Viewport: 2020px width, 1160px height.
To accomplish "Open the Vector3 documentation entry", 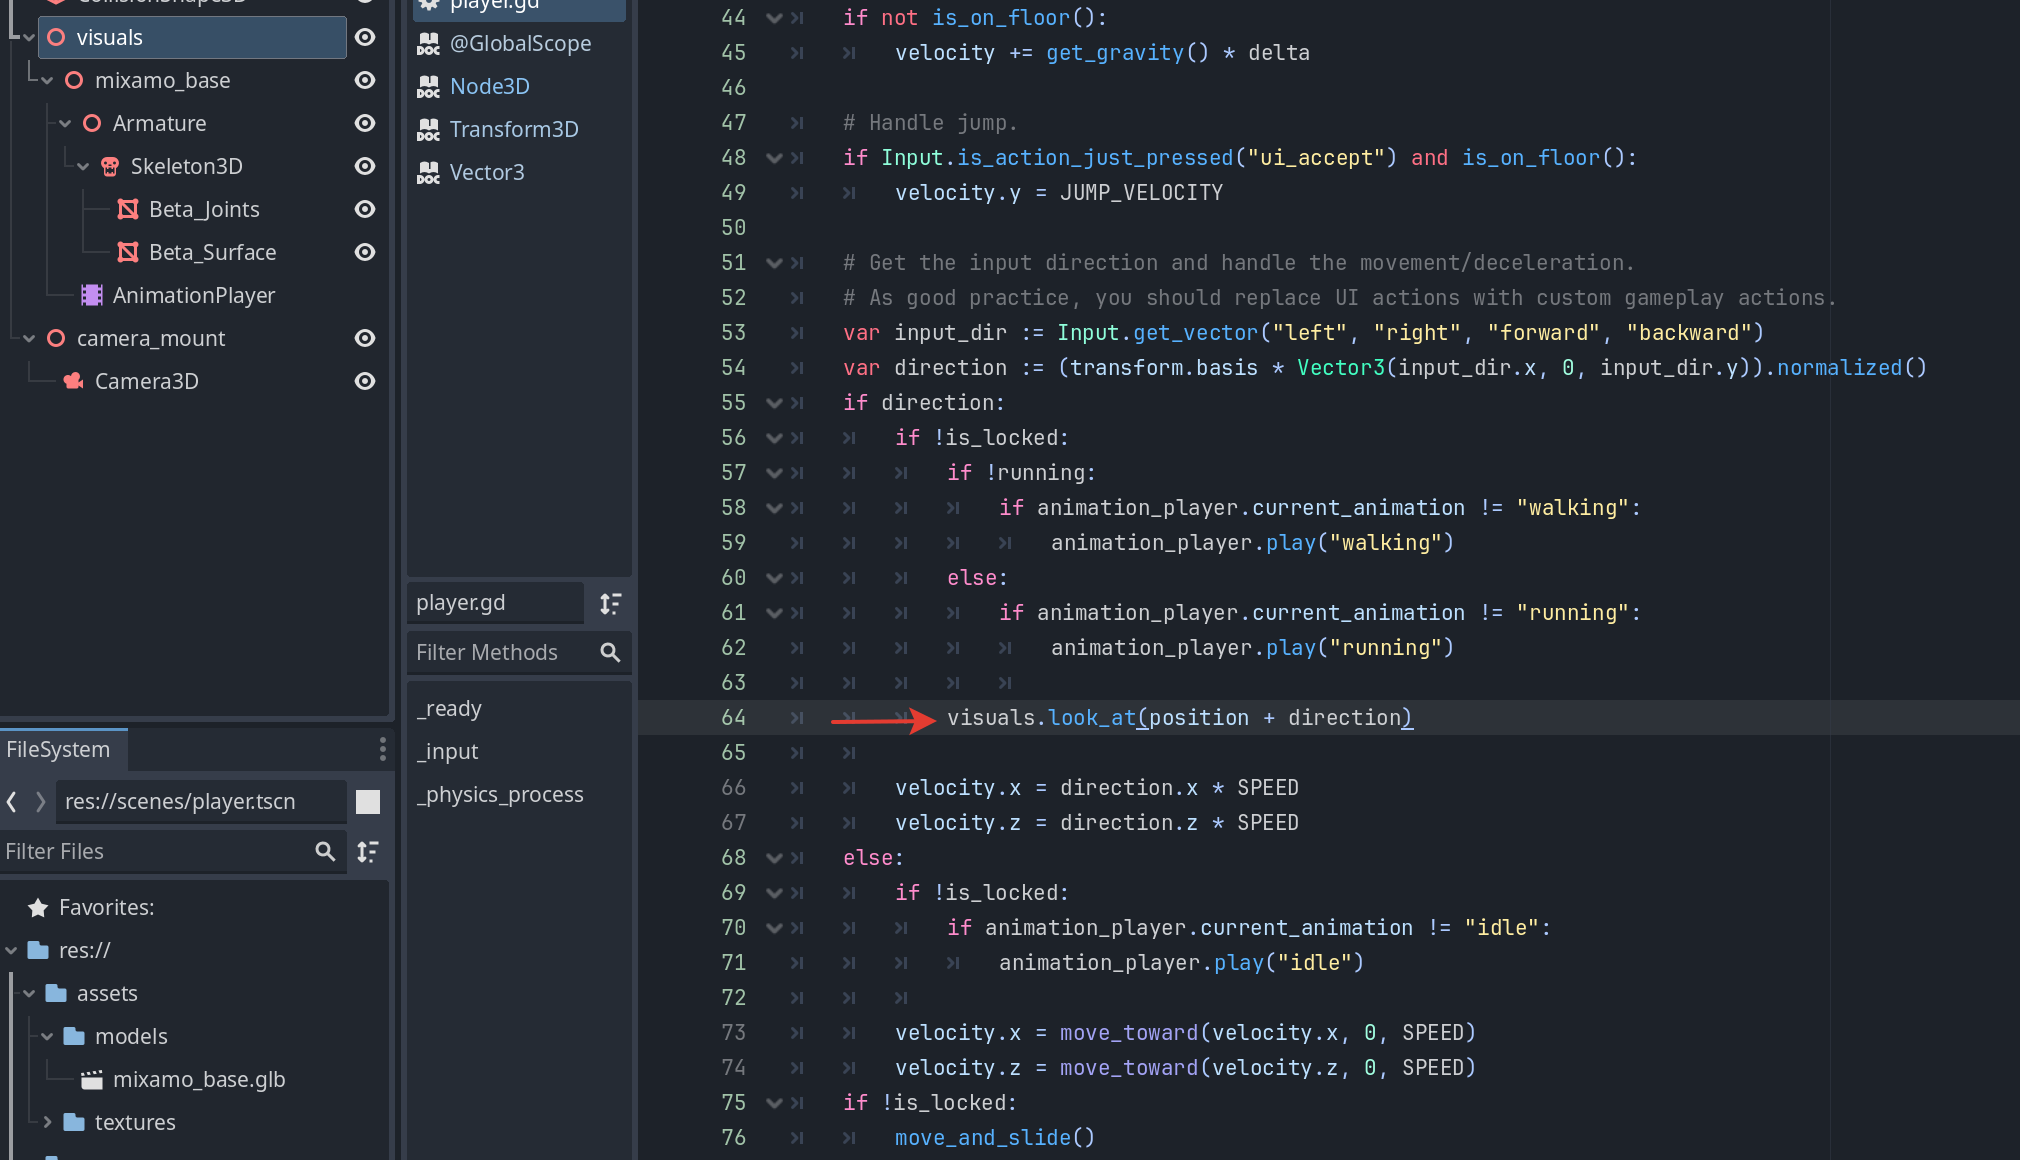I will tap(486, 172).
